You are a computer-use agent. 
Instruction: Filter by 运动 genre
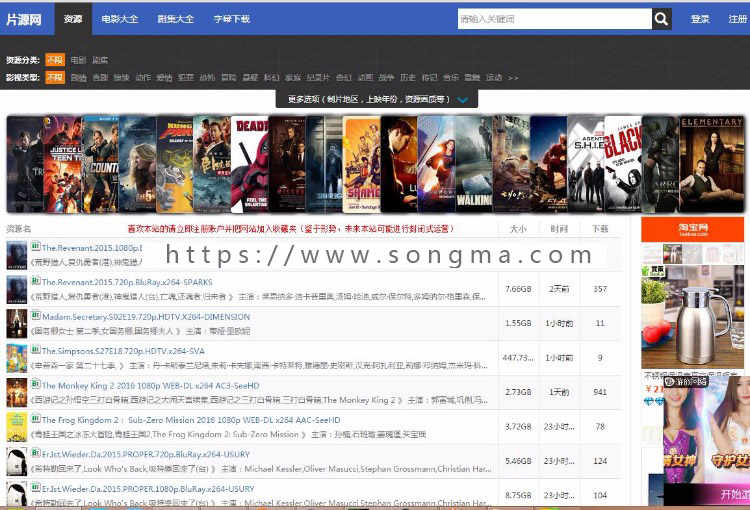coord(494,78)
